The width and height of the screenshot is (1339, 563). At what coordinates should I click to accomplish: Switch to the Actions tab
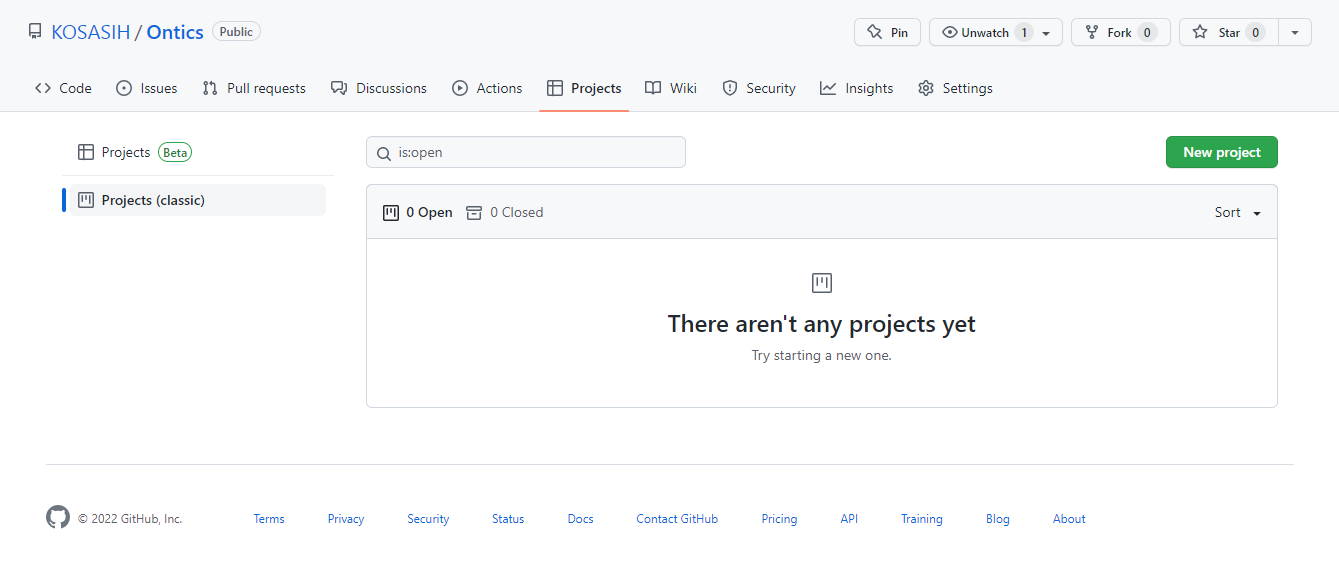coord(487,88)
